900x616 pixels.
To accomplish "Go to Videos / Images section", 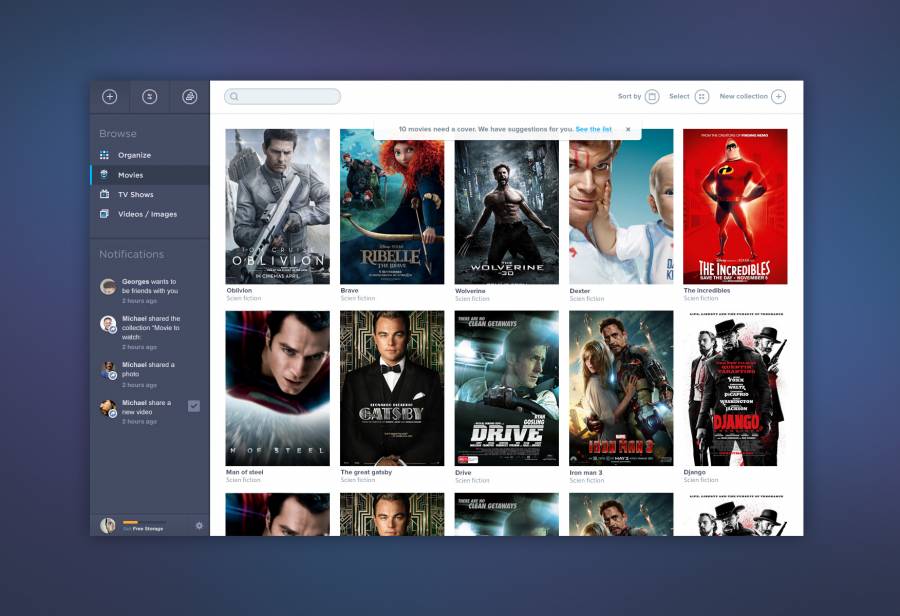I will click(147, 214).
